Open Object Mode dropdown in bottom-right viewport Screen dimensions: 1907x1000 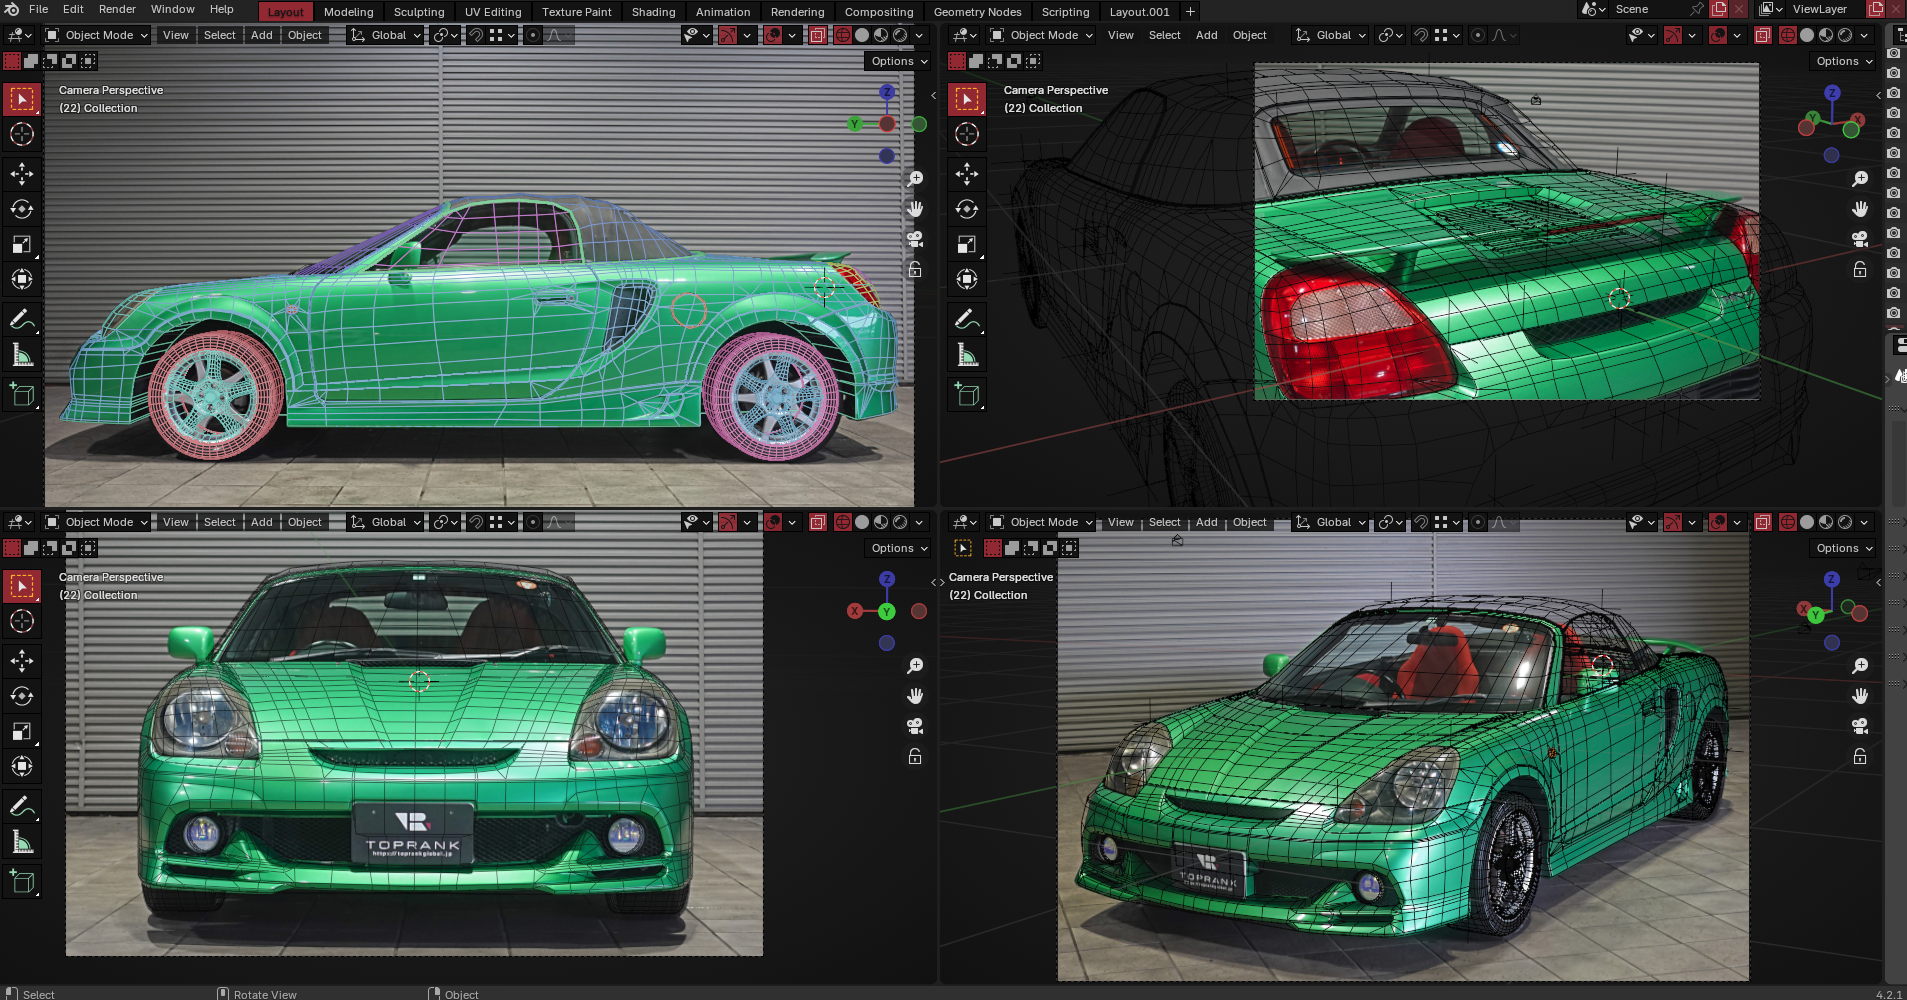pos(1043,522)
